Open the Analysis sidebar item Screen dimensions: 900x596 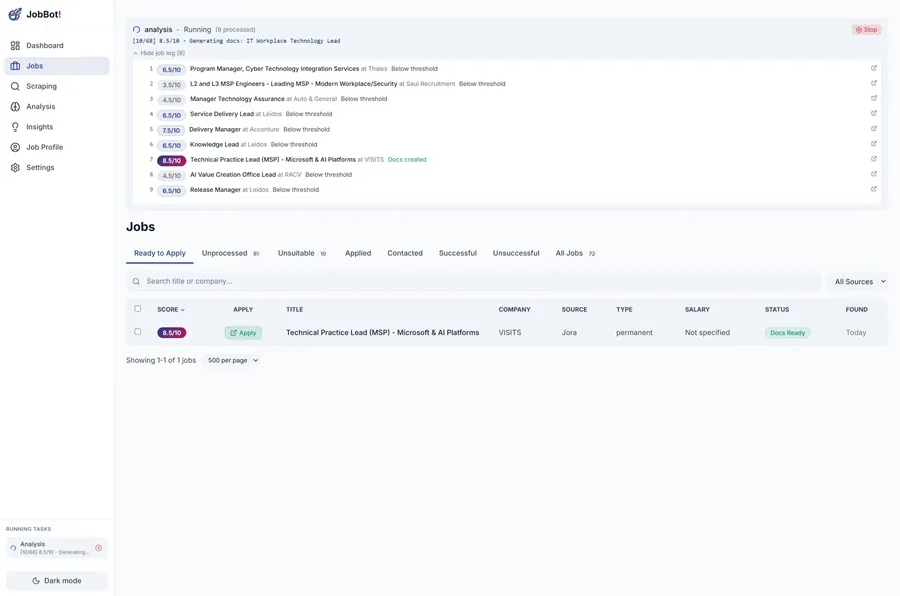point(56,107)
